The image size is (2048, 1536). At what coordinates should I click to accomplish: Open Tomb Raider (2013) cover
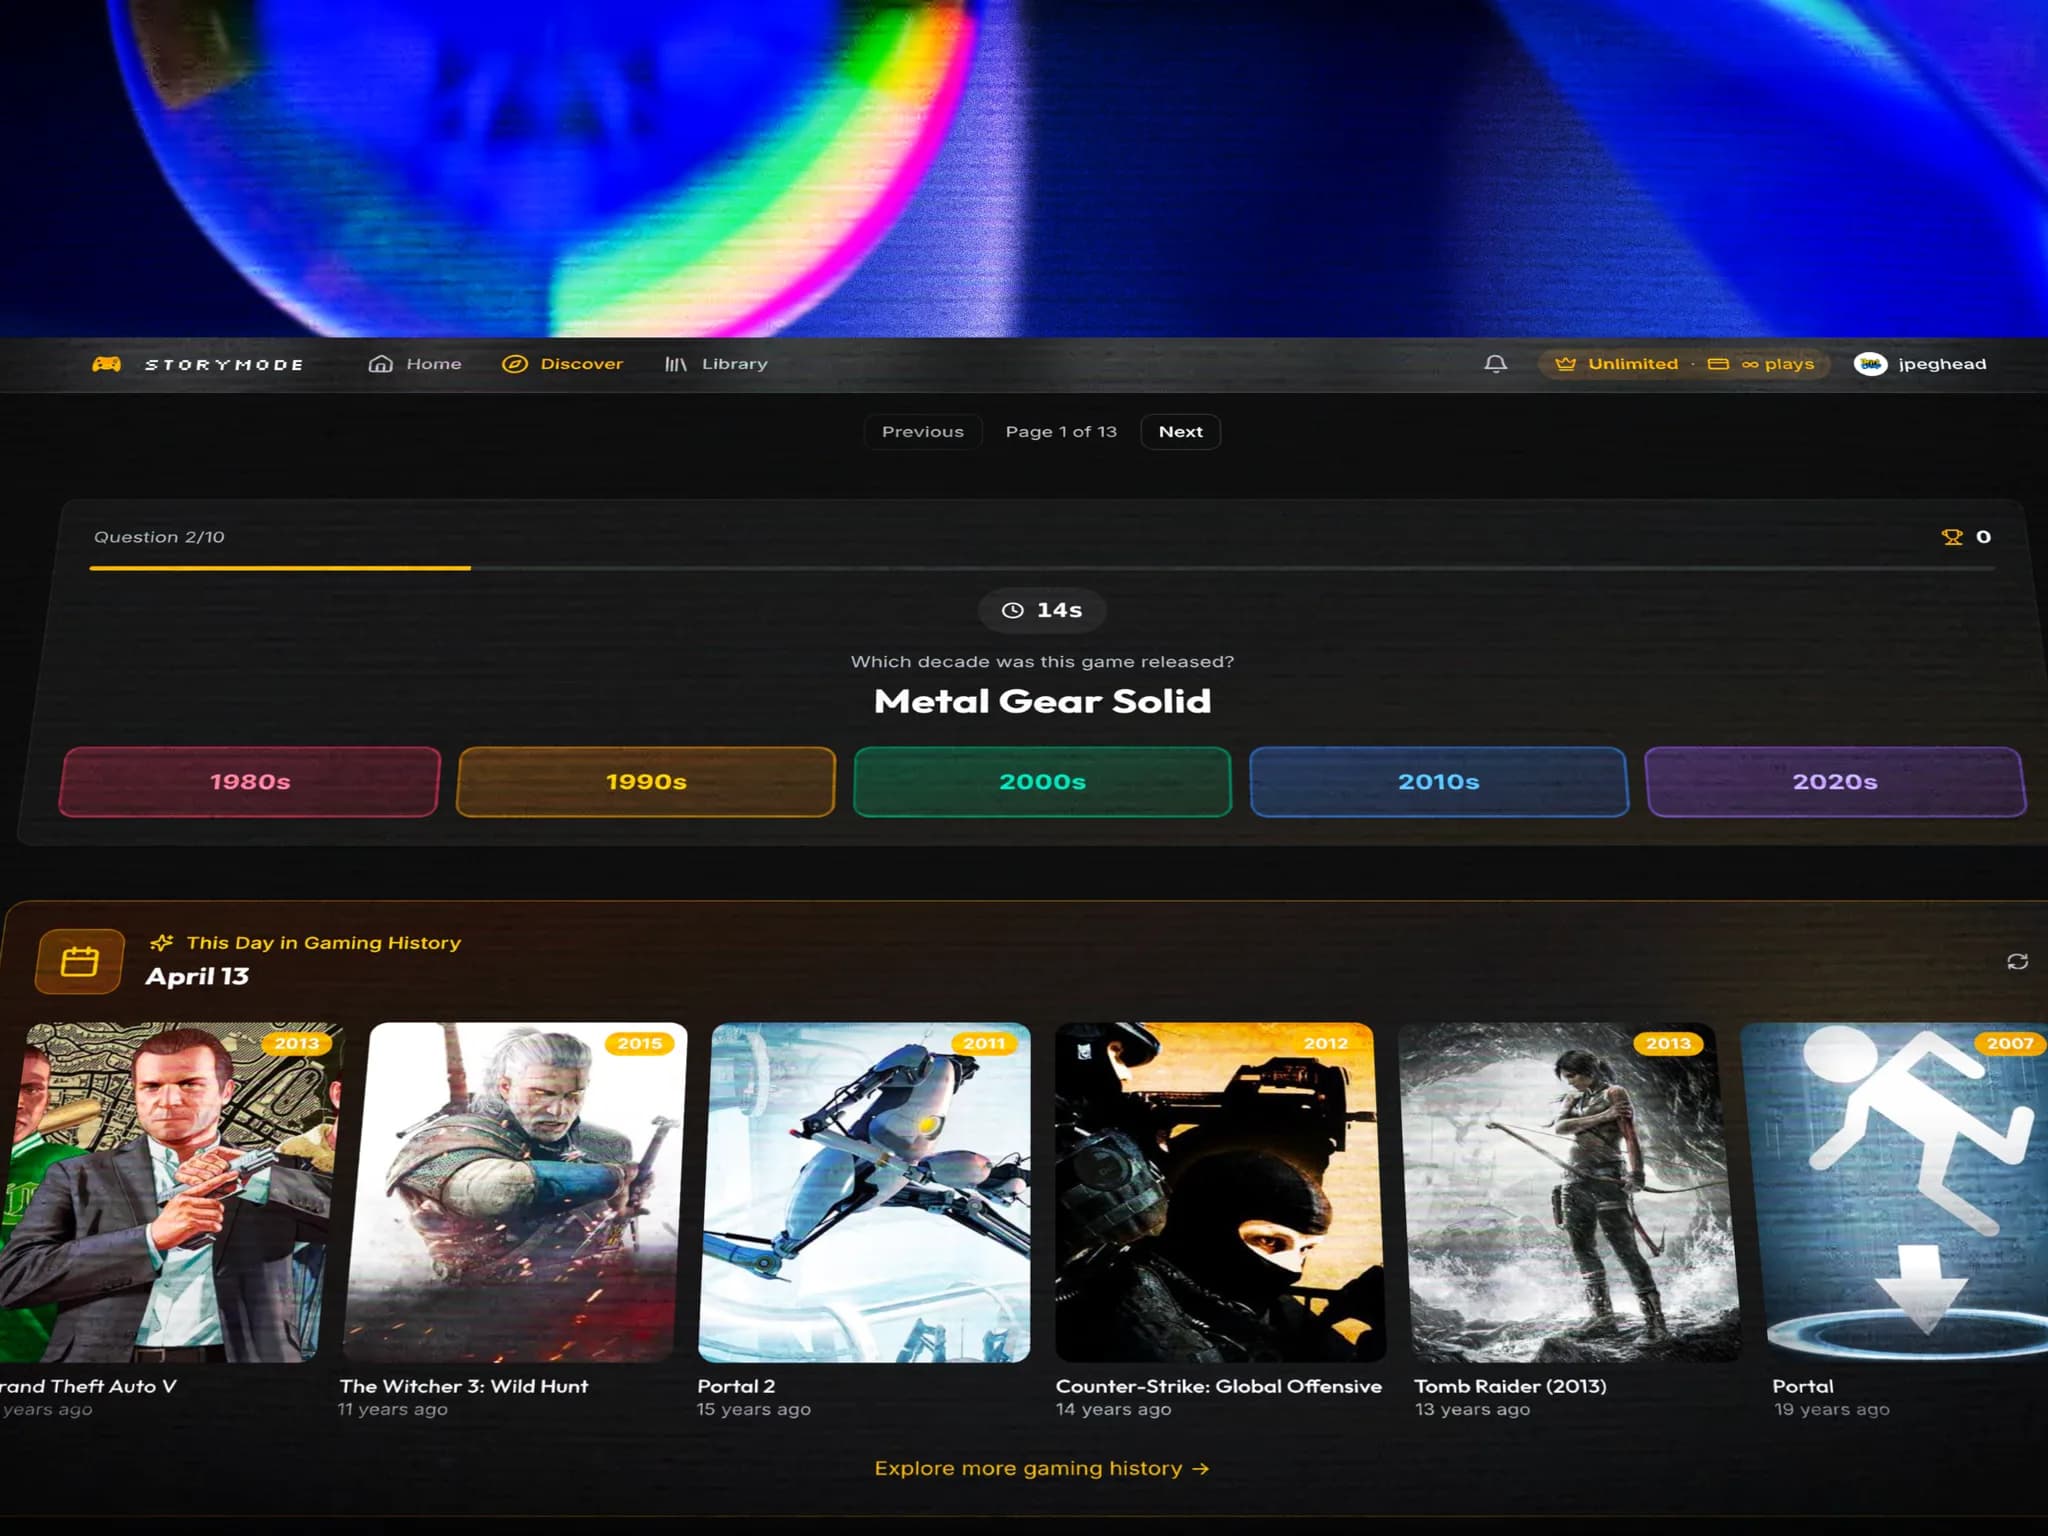(1568, 1192)
